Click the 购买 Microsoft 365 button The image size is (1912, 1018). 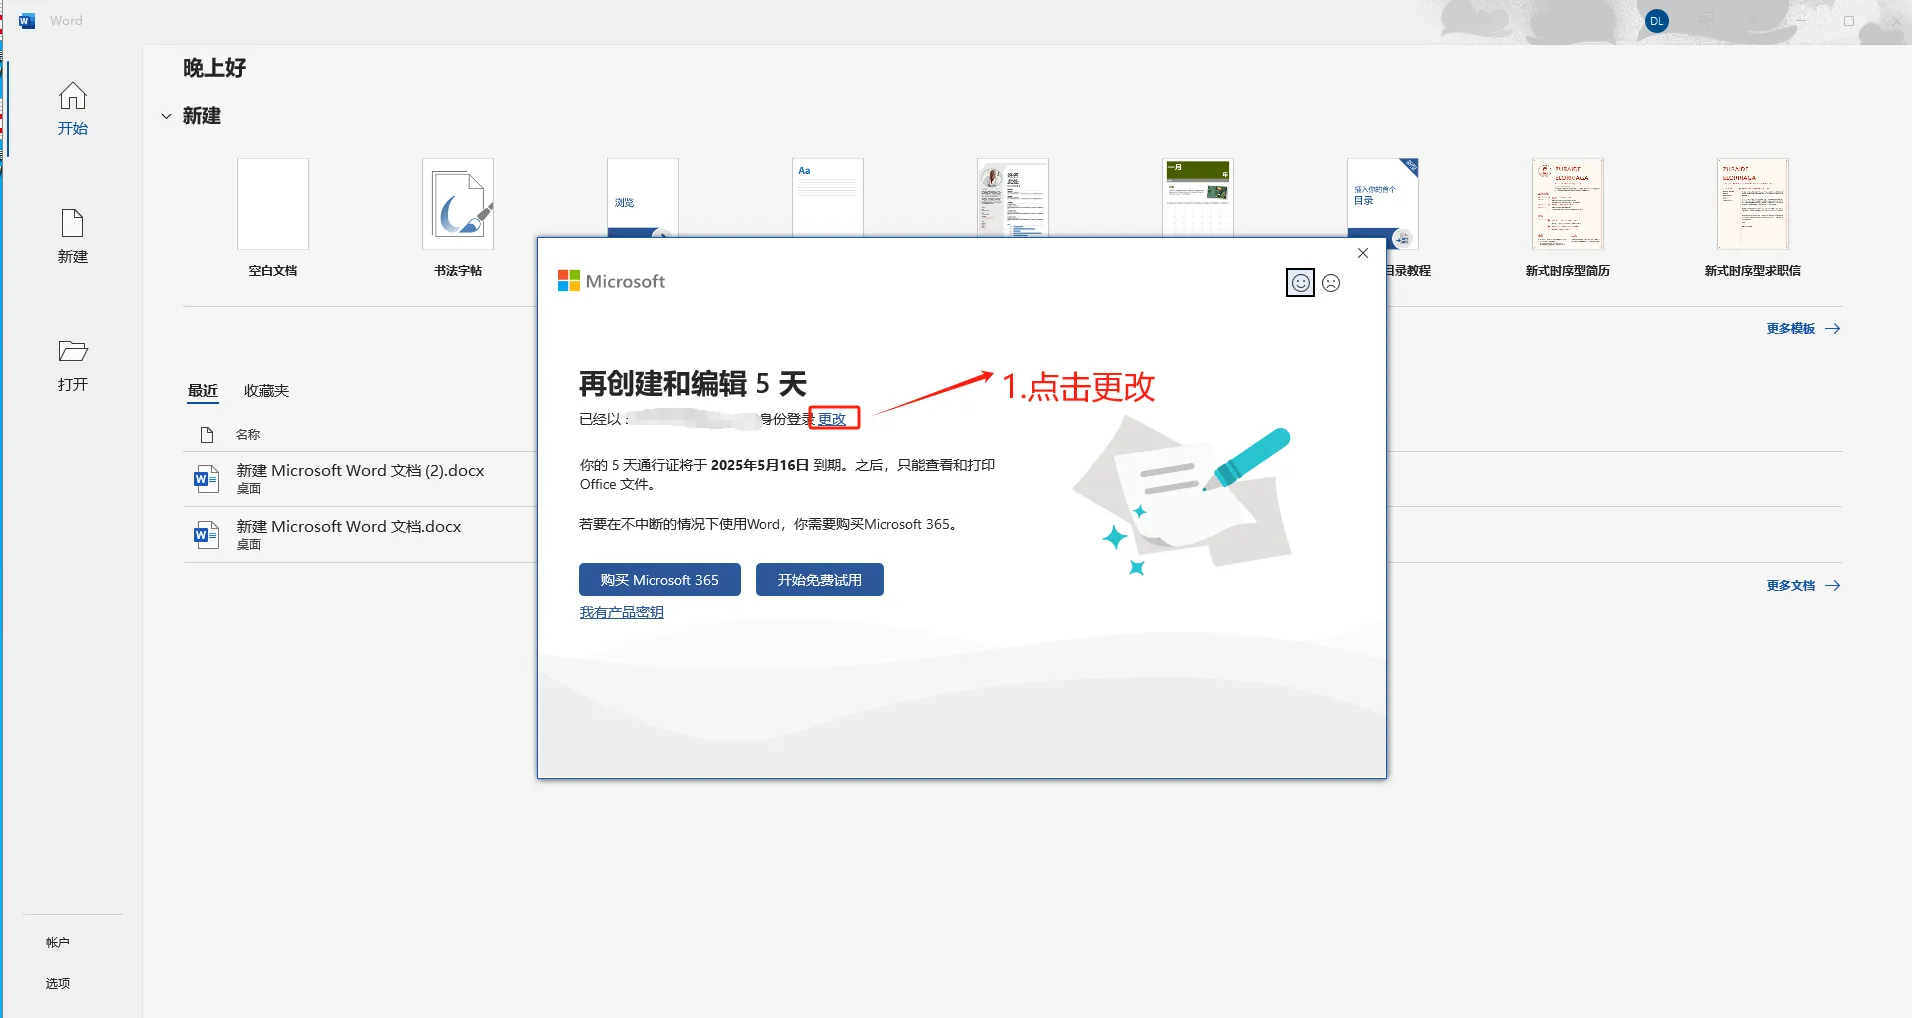659,580
